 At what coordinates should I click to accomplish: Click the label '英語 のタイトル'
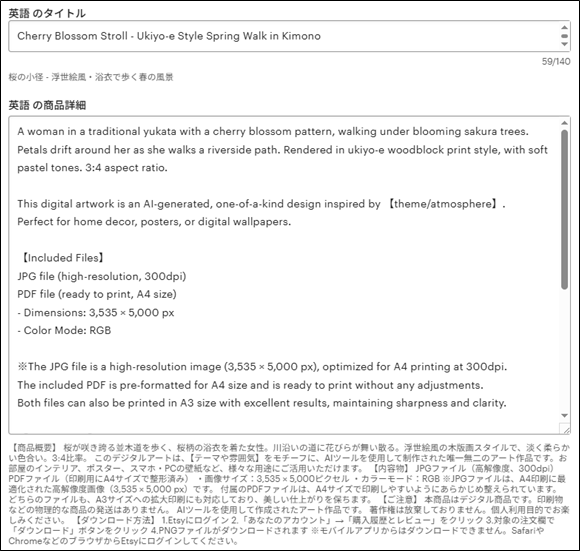(x=47, y=14)
